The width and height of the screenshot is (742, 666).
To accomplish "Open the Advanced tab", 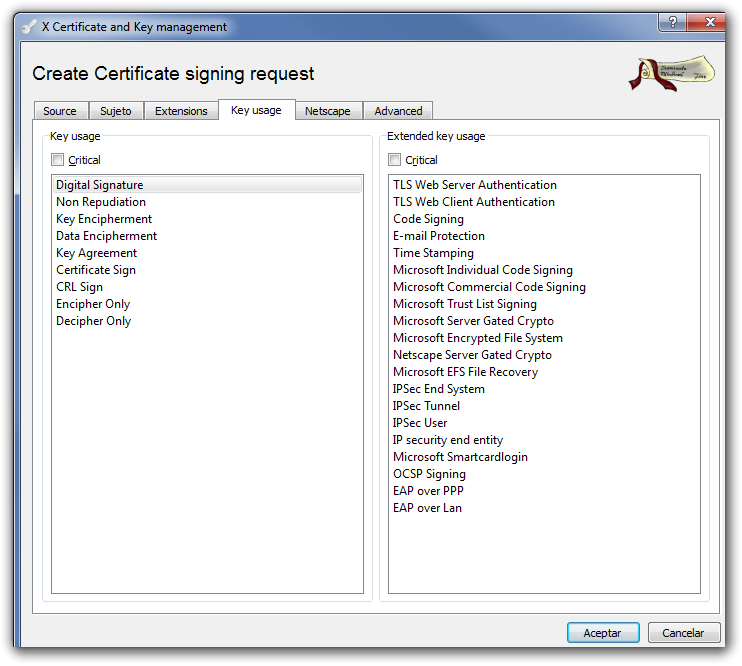I will 398,111.
